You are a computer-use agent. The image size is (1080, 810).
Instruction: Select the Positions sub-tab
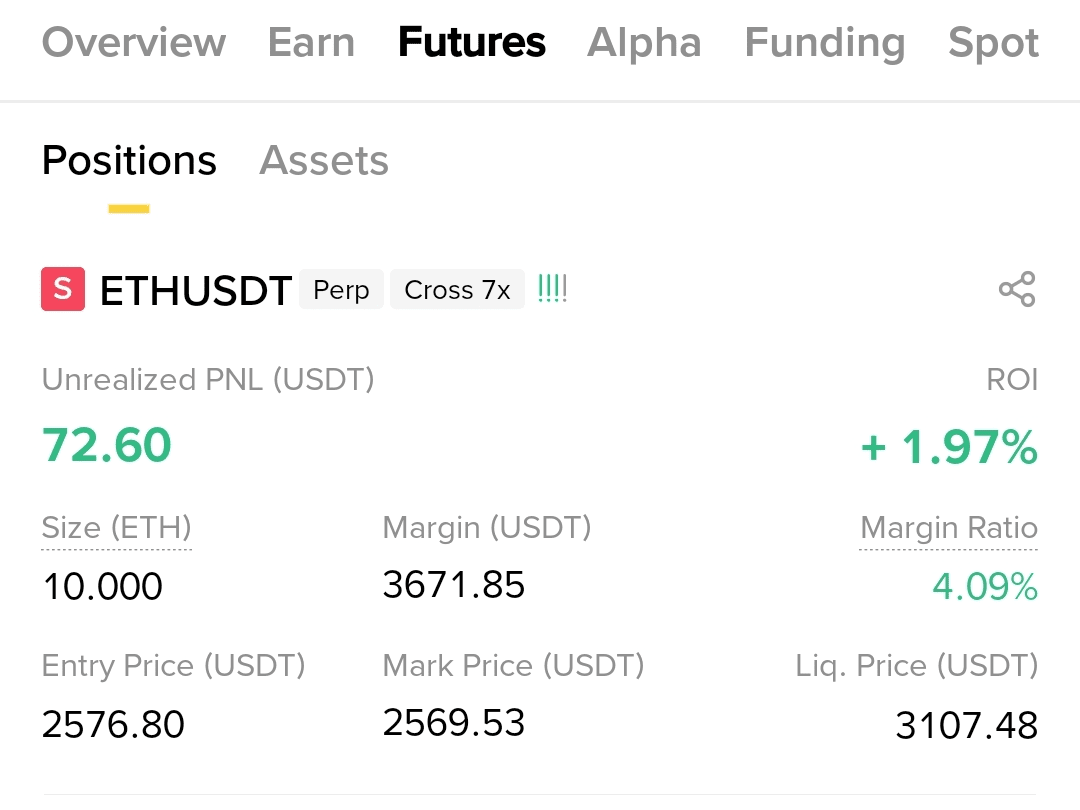tap(129, 161)
